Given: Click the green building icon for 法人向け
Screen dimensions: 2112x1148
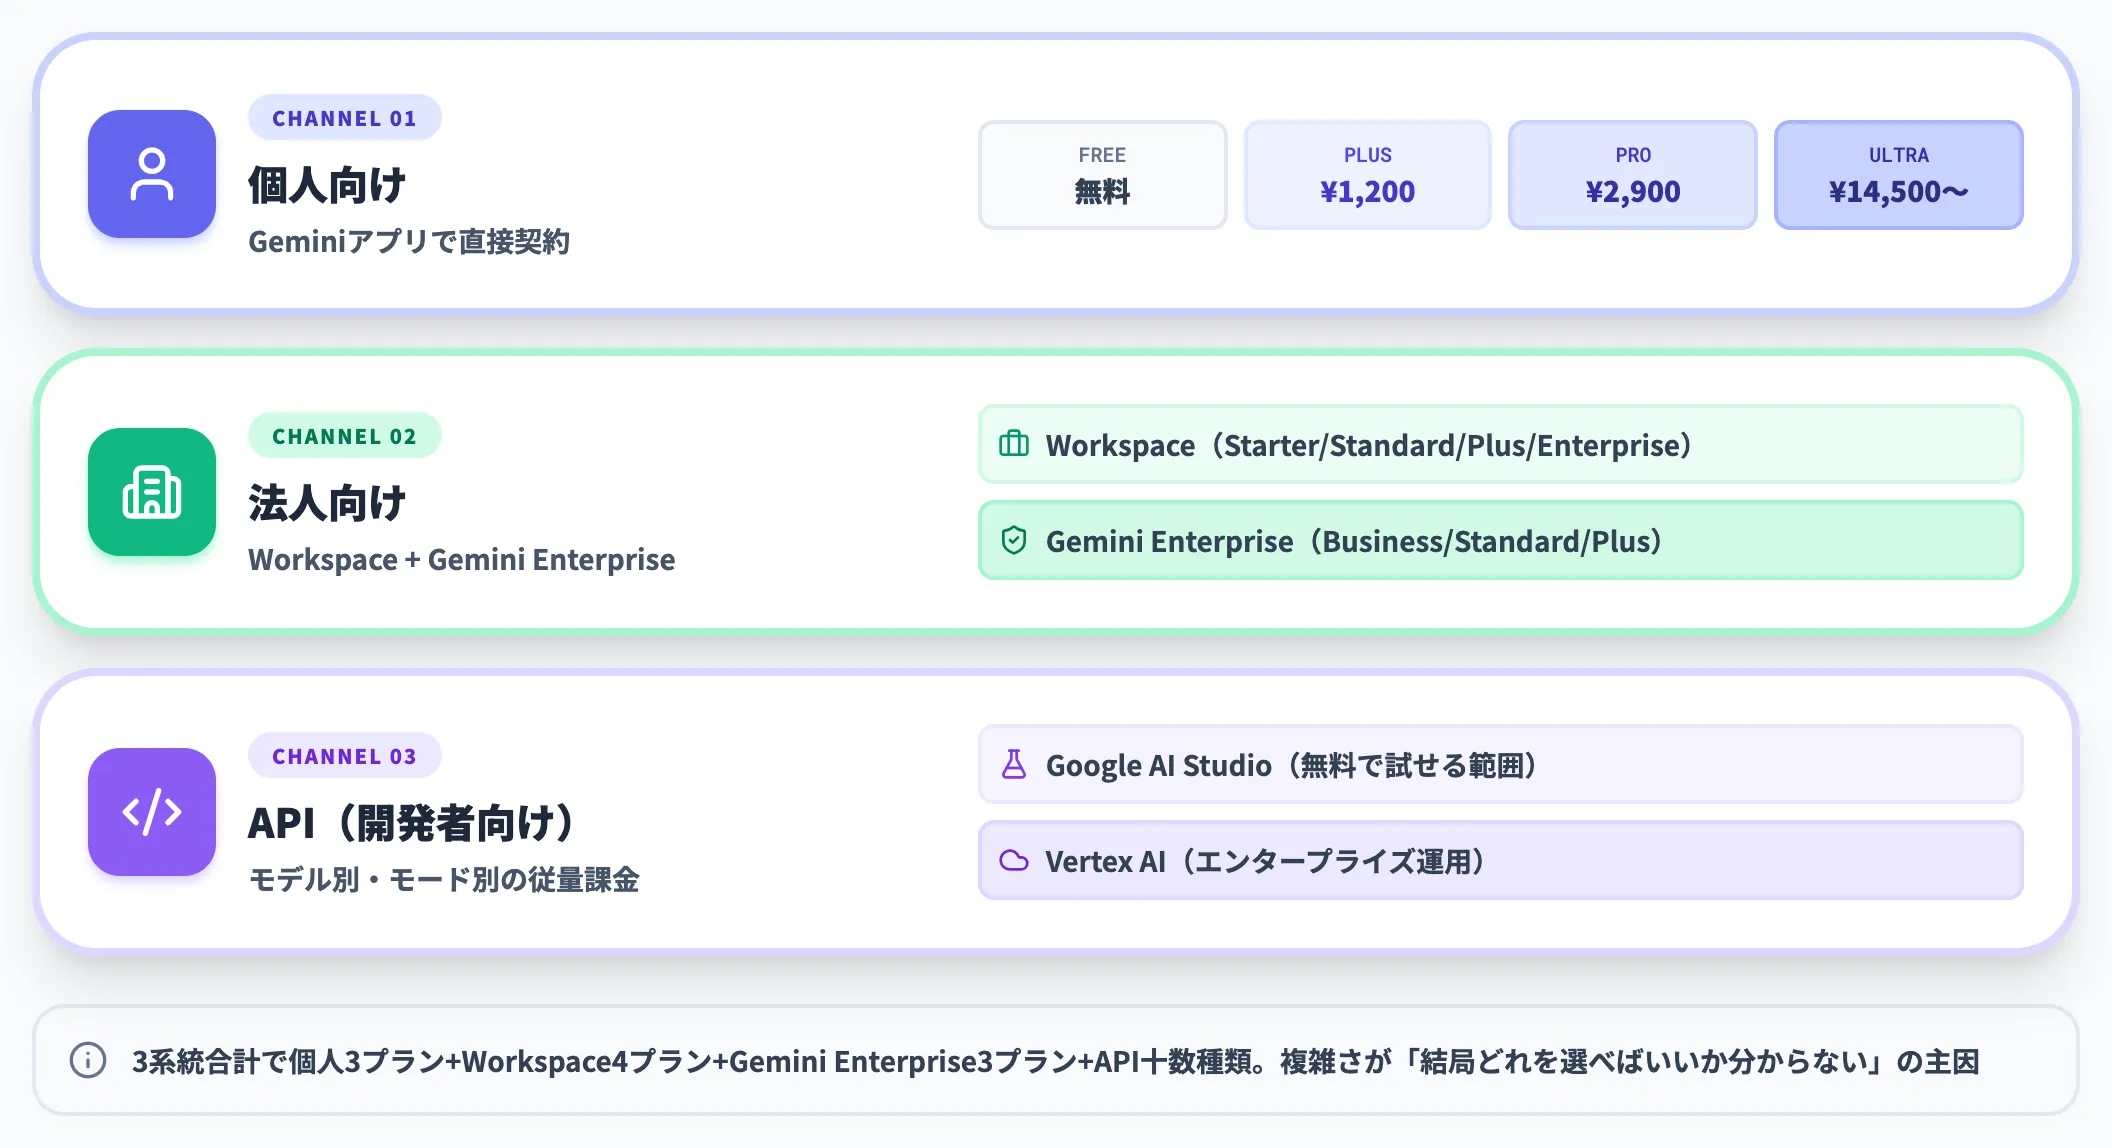Looking at the screenshot, I should point(152,492).
